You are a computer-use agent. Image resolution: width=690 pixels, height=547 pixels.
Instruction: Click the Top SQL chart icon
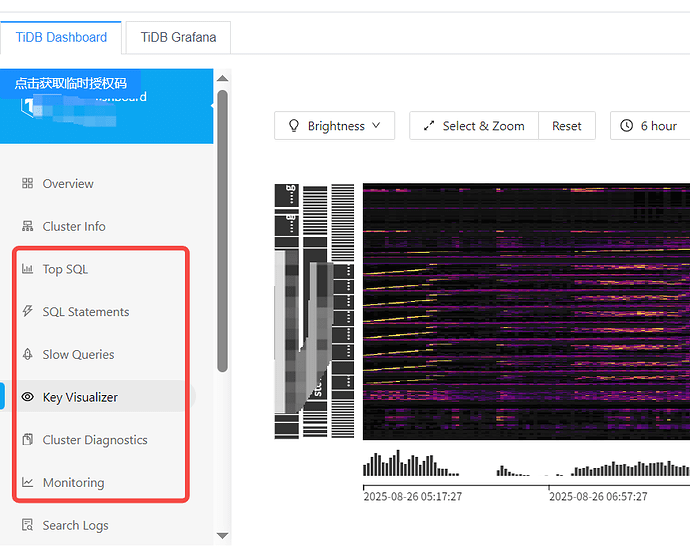(27, 269)
